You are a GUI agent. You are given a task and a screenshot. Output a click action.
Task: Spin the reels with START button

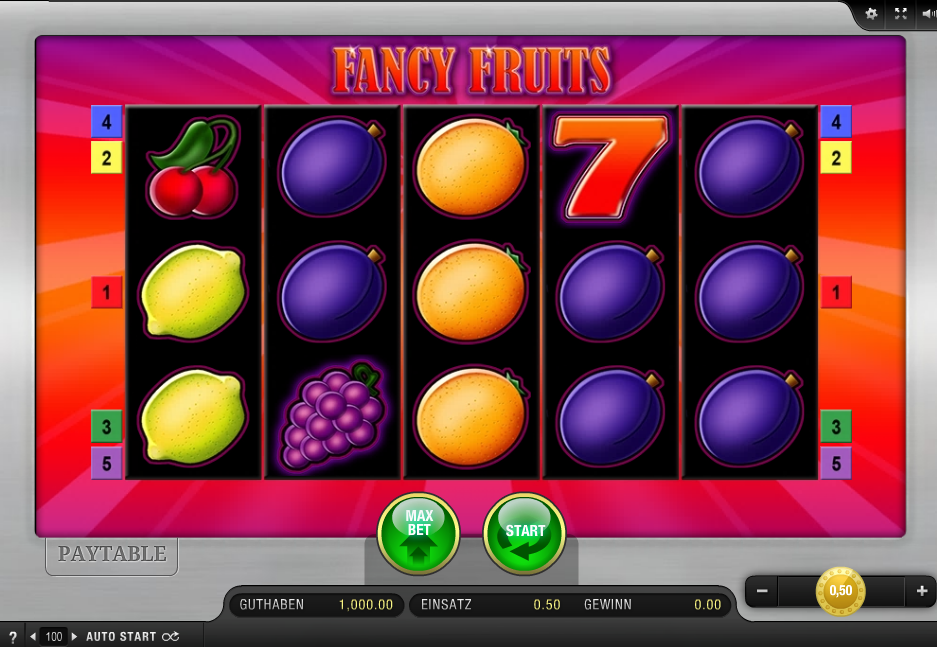click(x=524, y=533)
